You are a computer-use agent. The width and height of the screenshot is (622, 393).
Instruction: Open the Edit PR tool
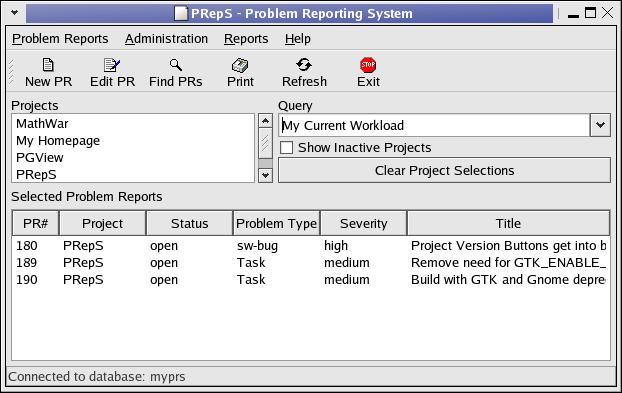[112, 73]
